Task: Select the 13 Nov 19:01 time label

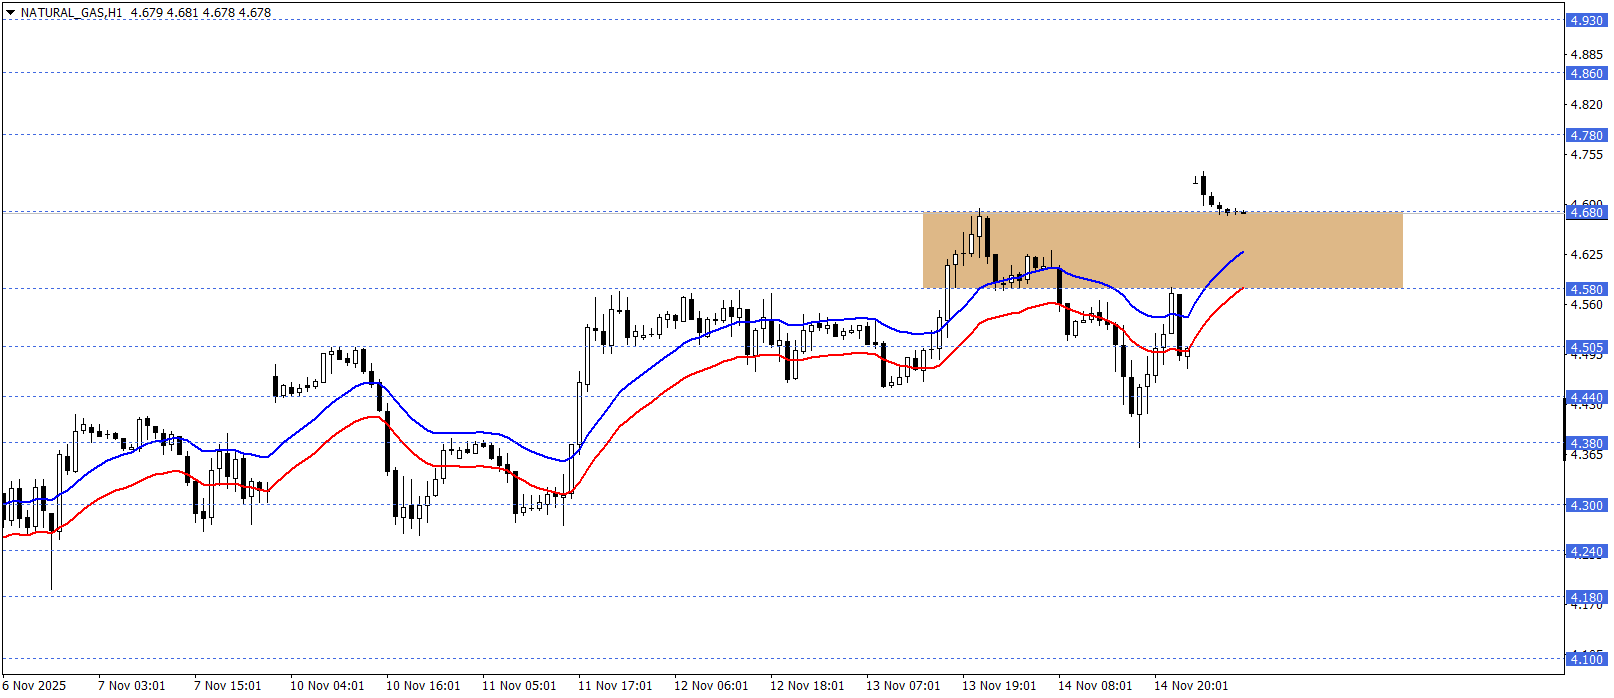Action: [999, 686]
